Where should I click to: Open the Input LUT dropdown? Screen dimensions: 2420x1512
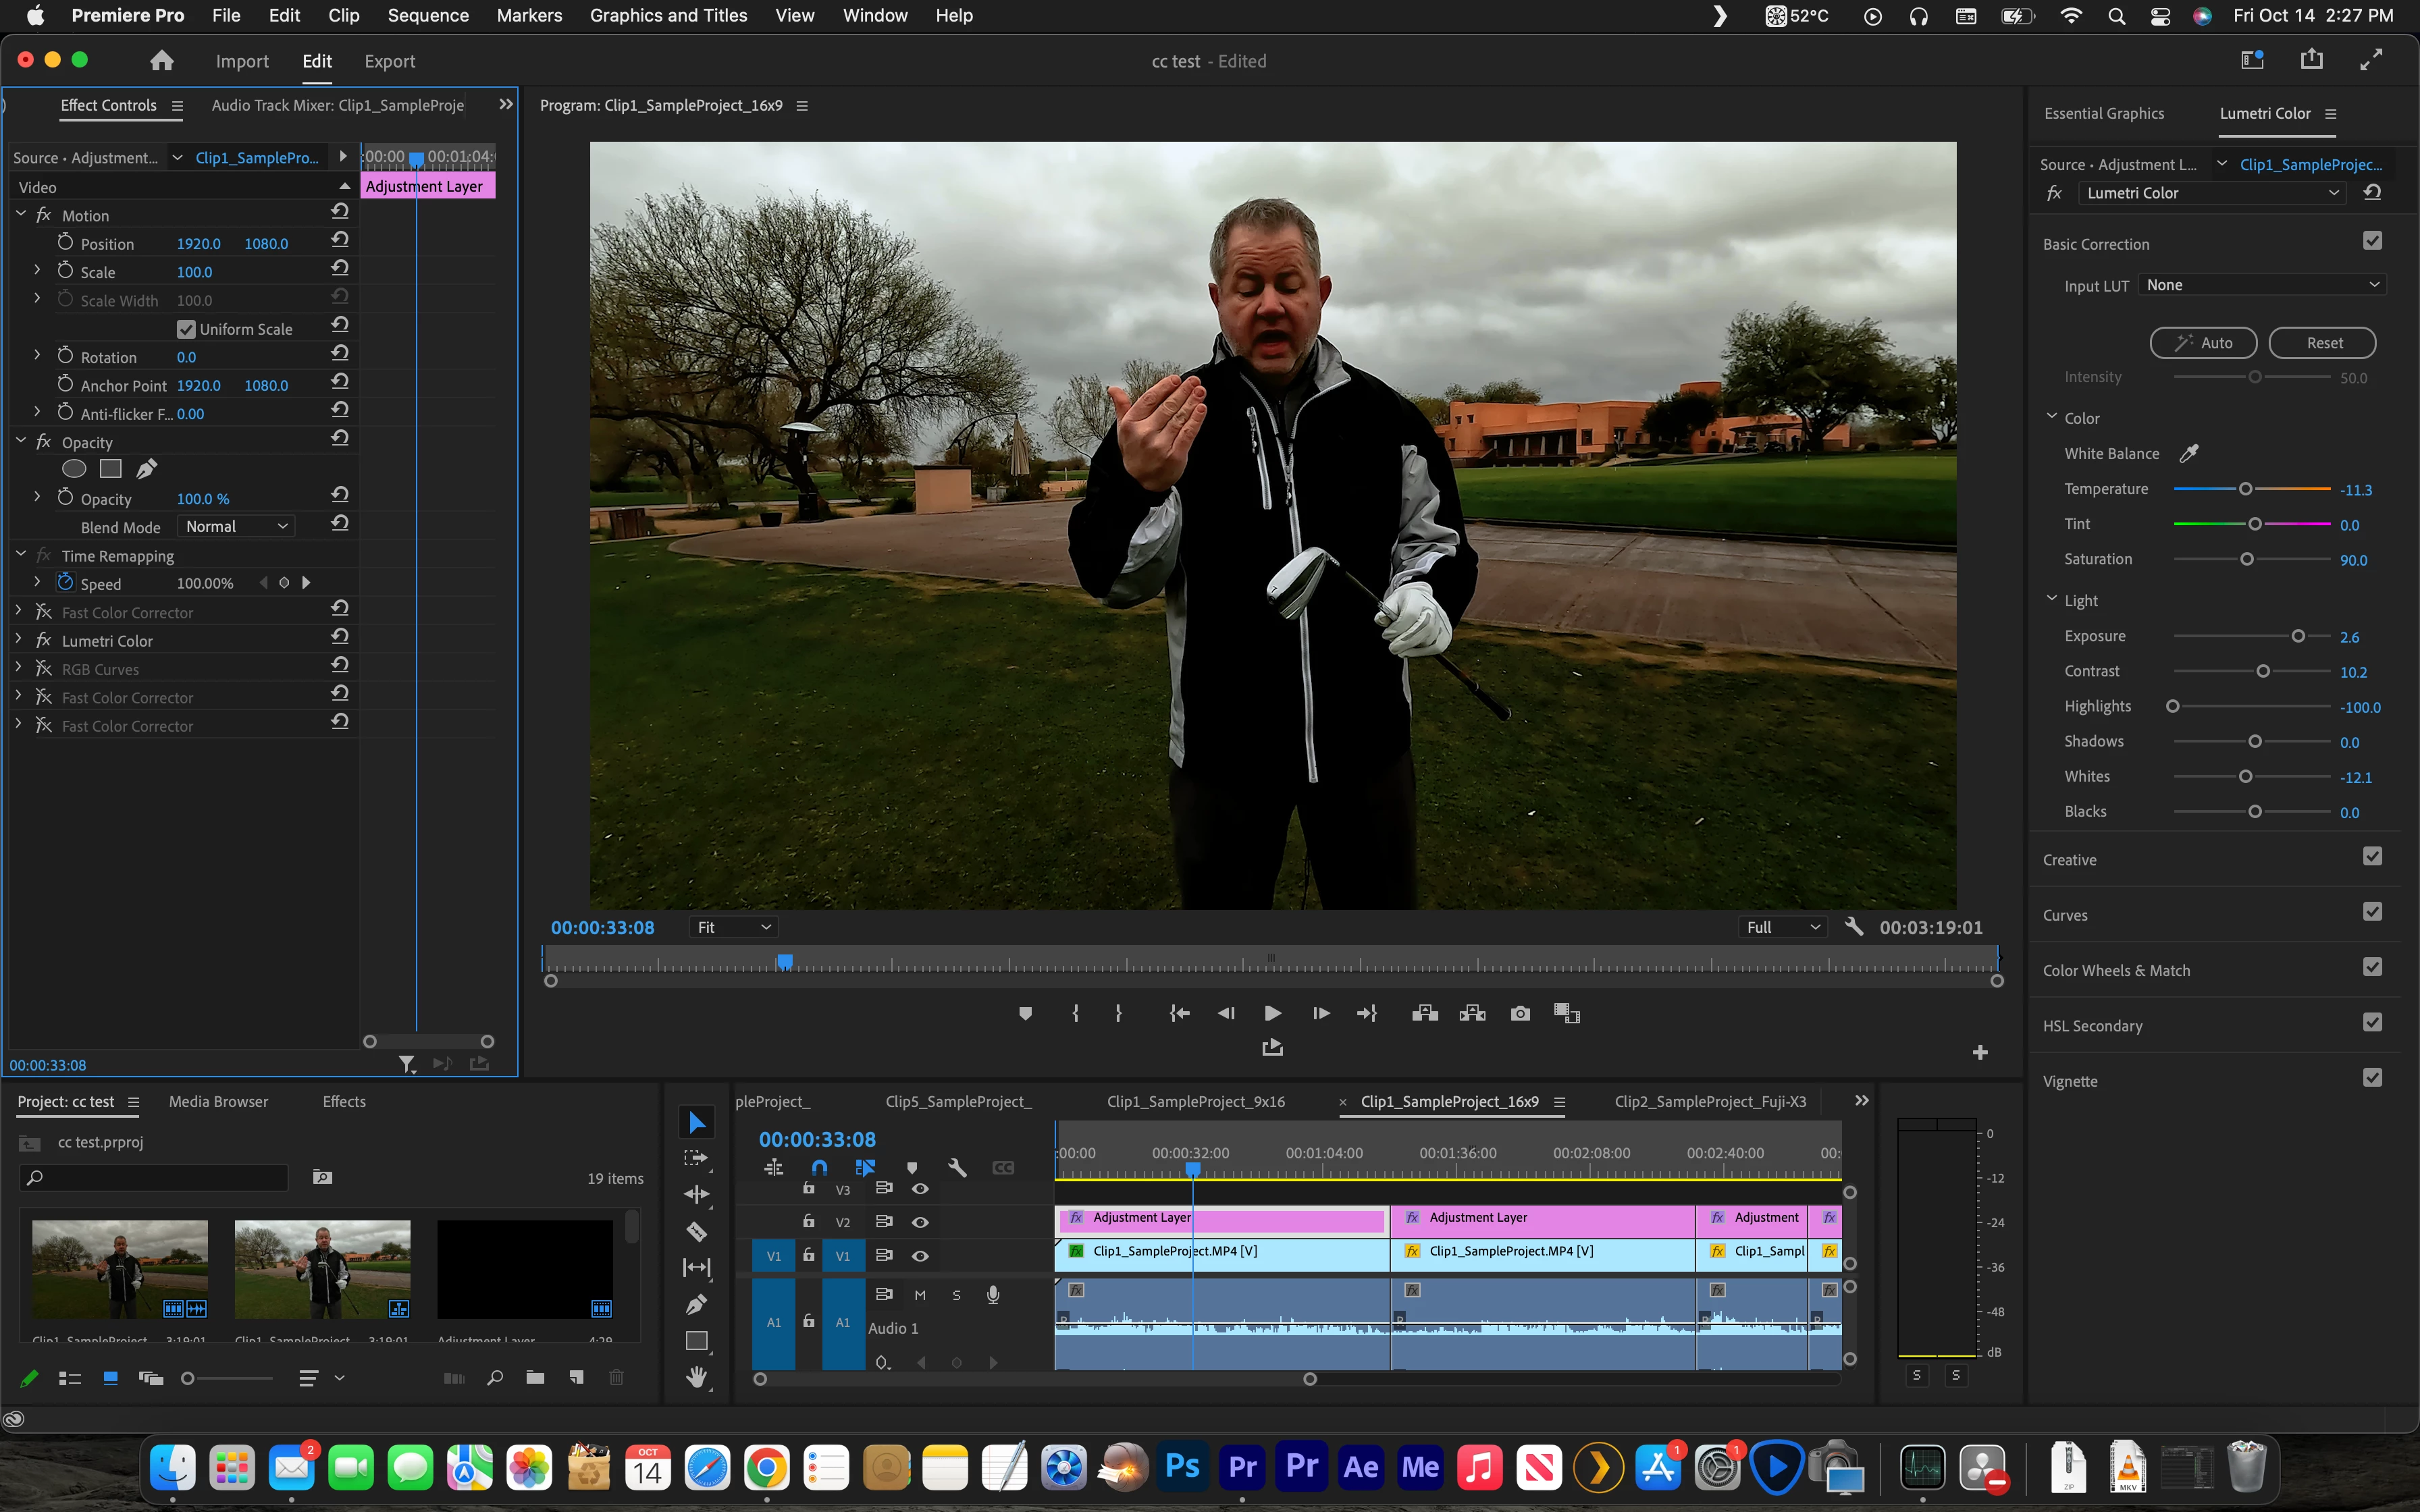(x=2262, y=285)
